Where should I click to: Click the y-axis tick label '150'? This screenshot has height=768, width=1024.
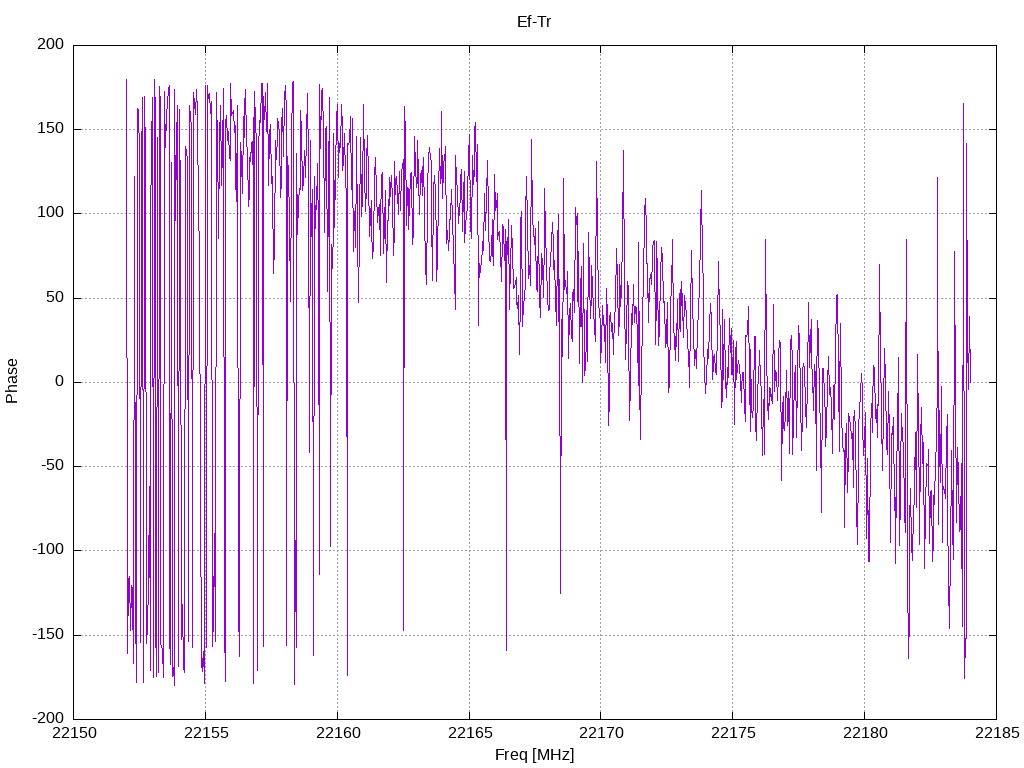(x=51, y=129)
